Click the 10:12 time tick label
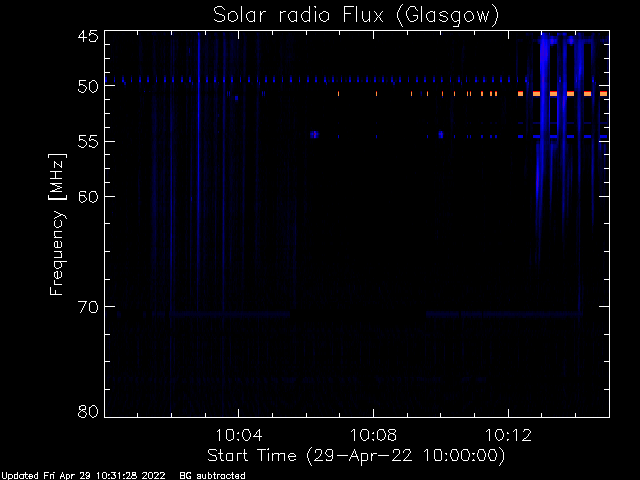 coord(508,435)
